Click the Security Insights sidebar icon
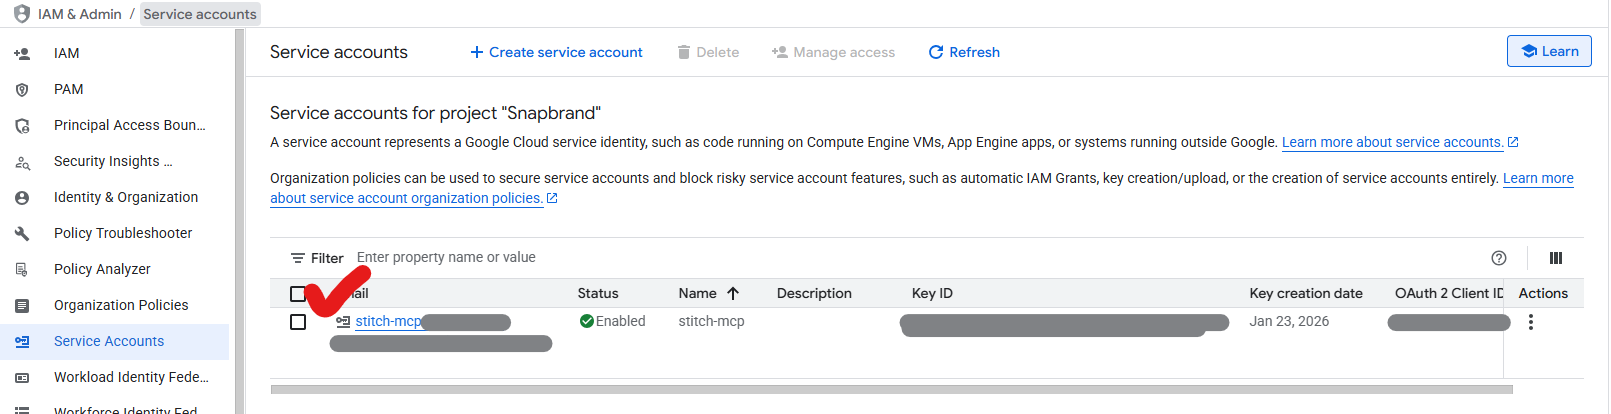 [22, 162]
